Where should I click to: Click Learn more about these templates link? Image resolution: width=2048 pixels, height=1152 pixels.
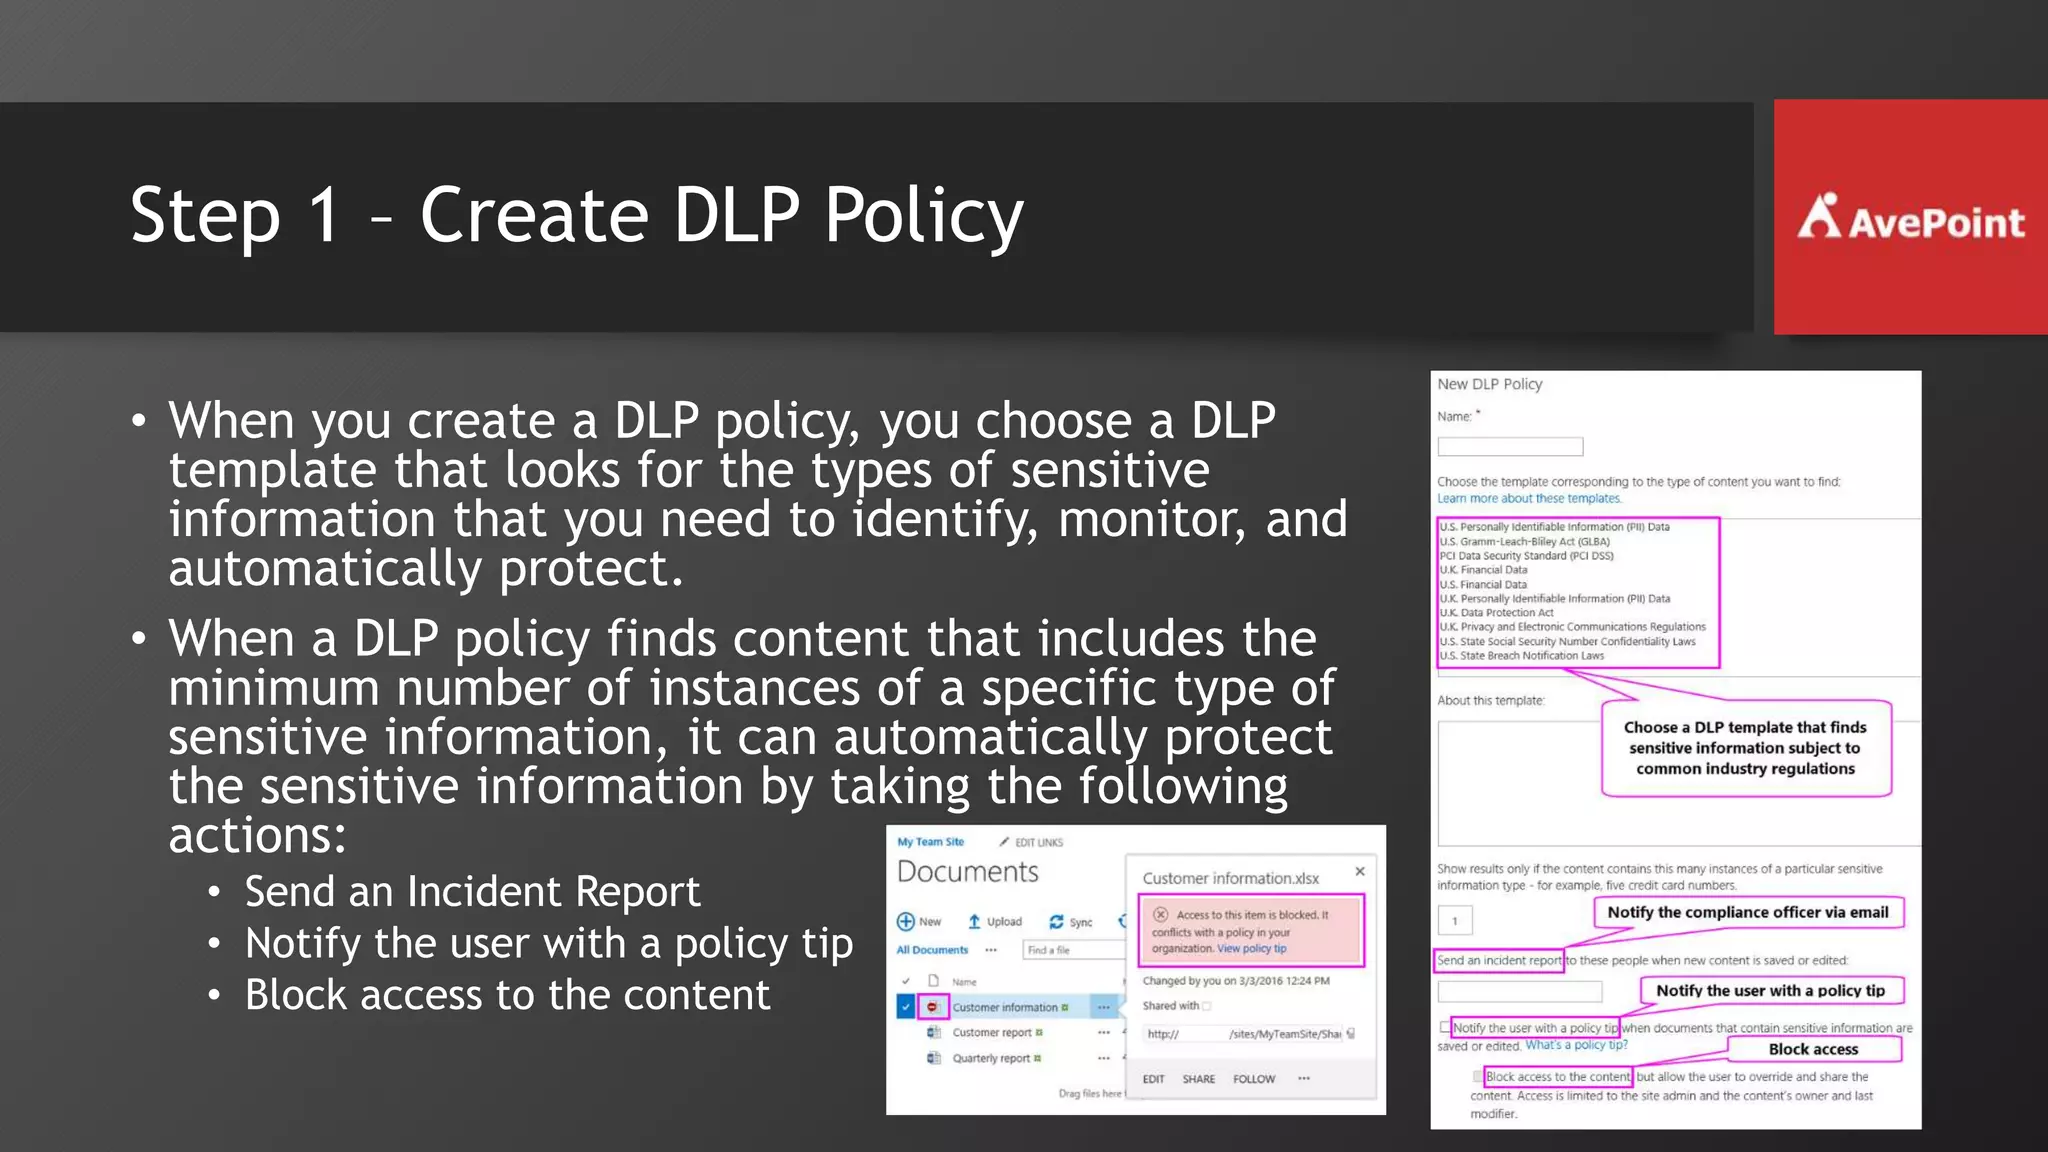(x=1529, y=498)
